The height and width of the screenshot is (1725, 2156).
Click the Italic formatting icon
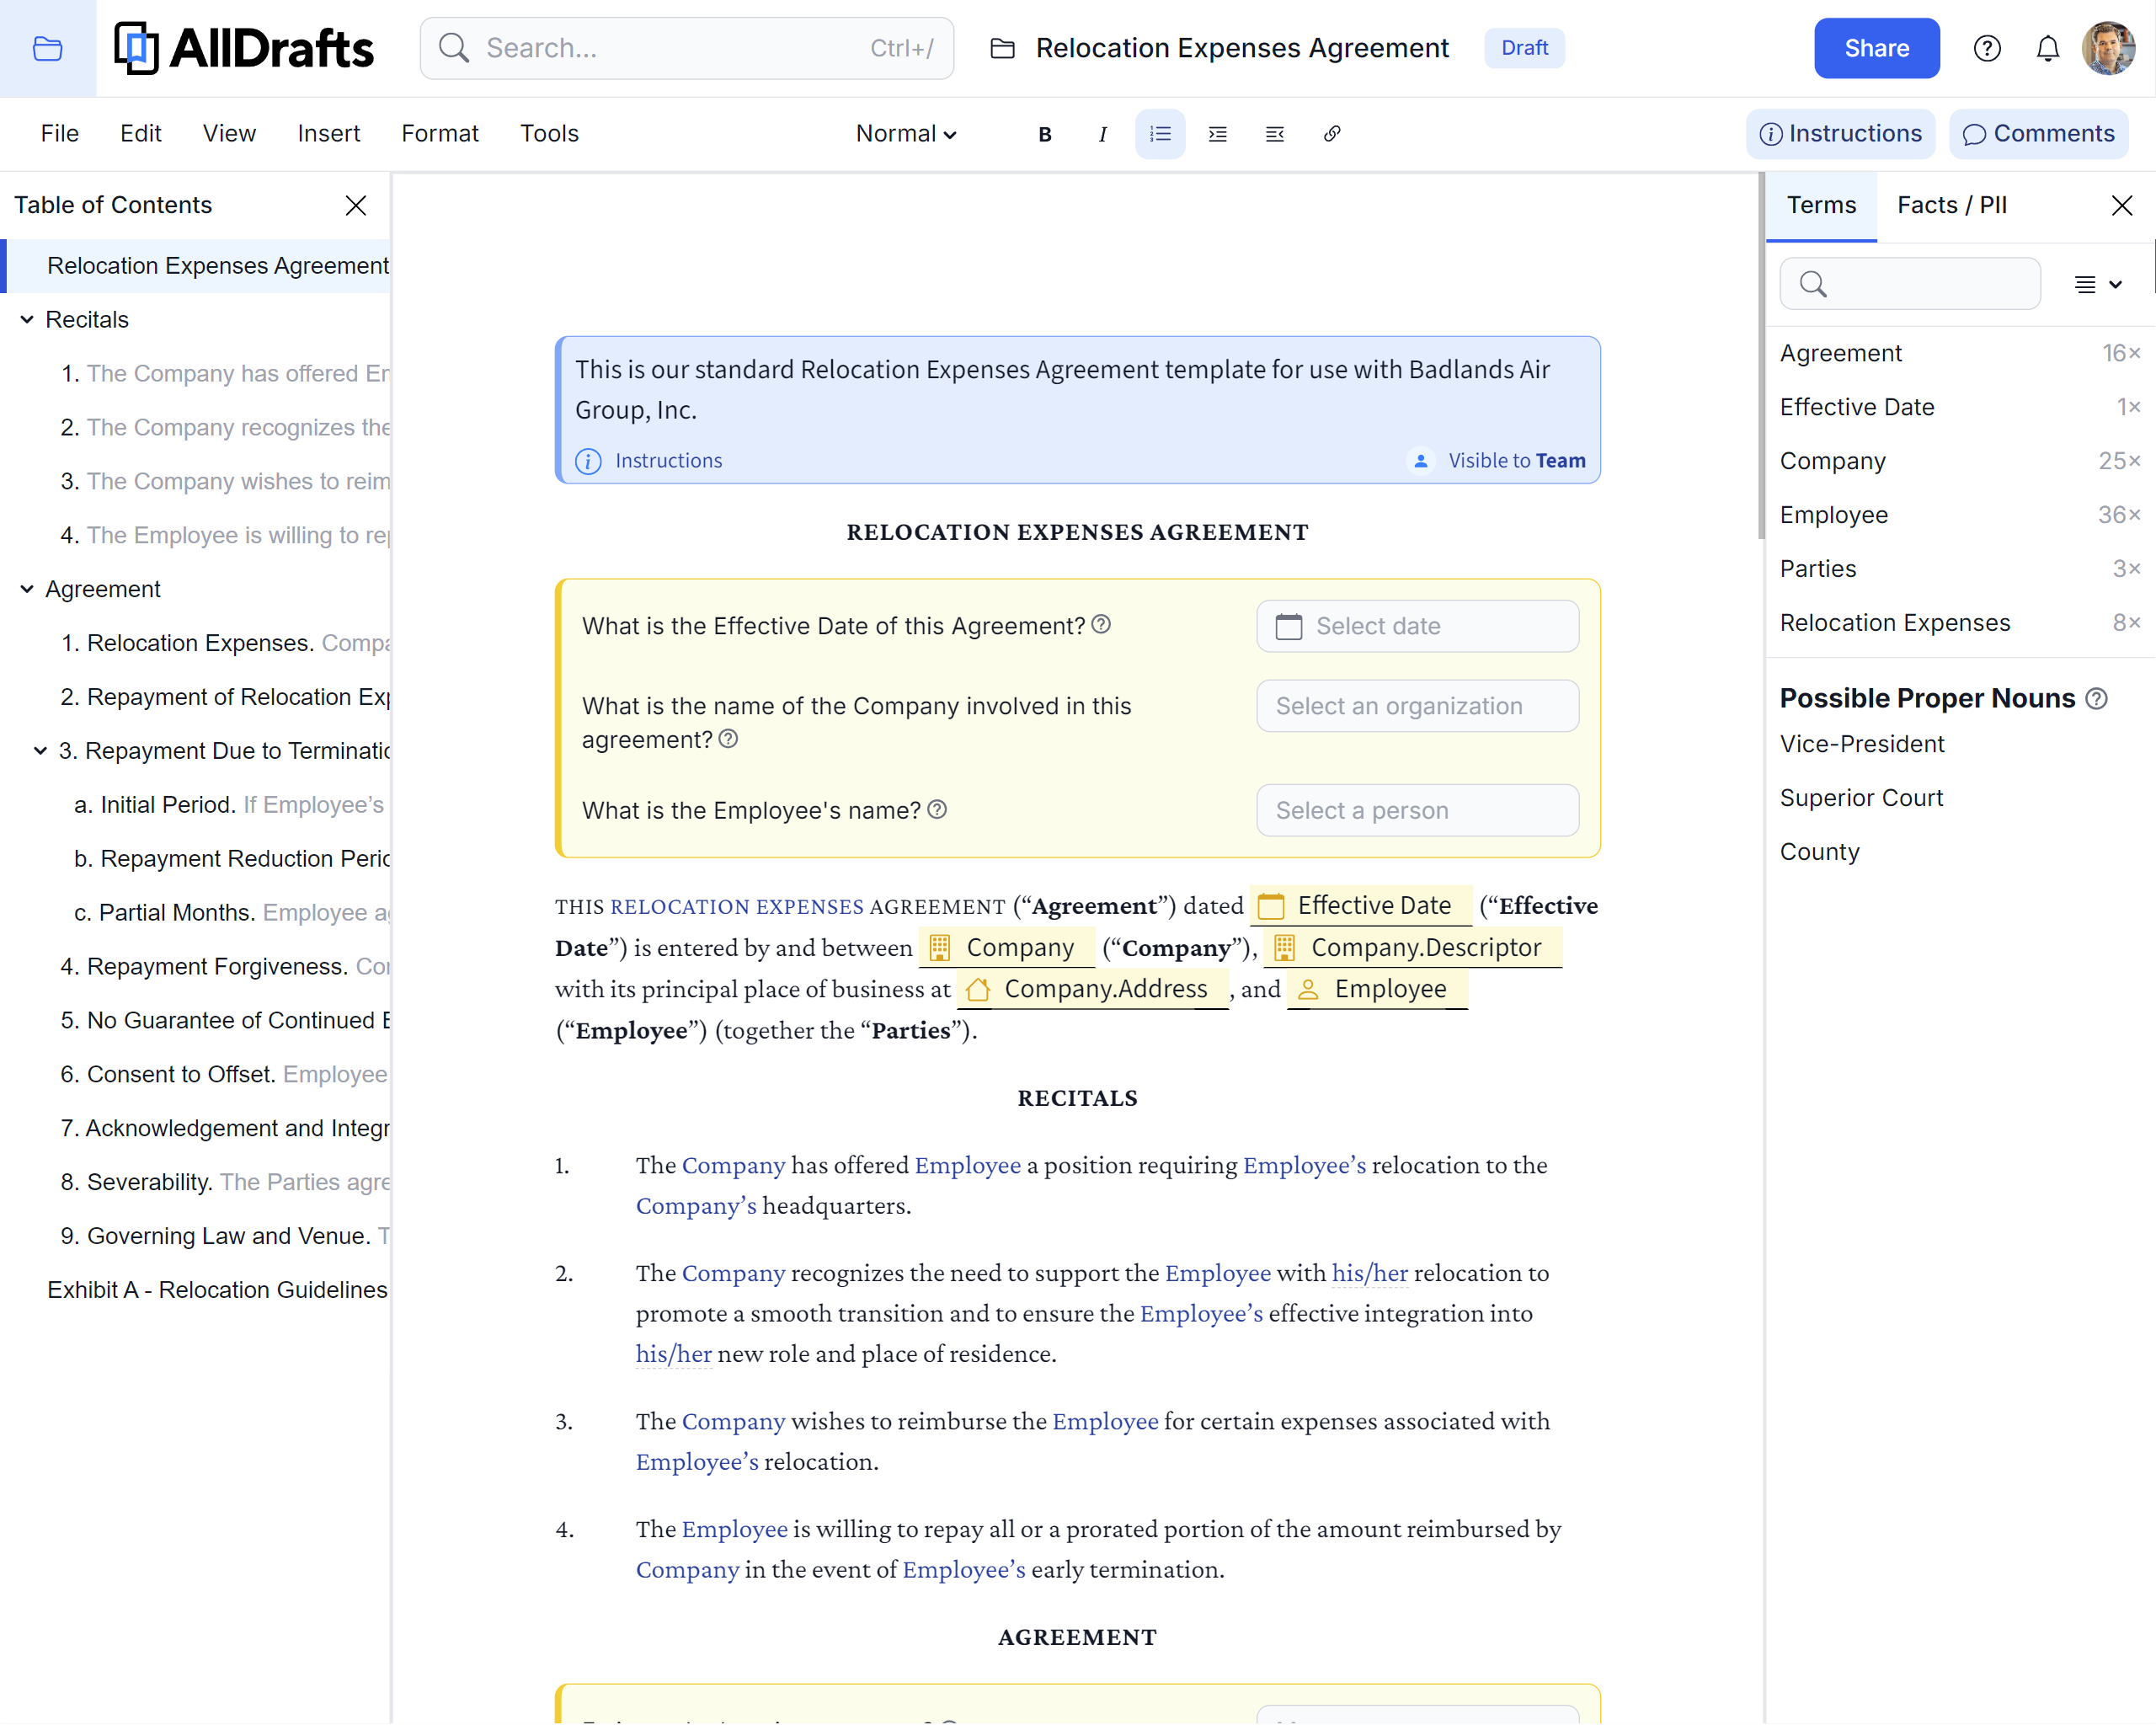[1102, 134]
